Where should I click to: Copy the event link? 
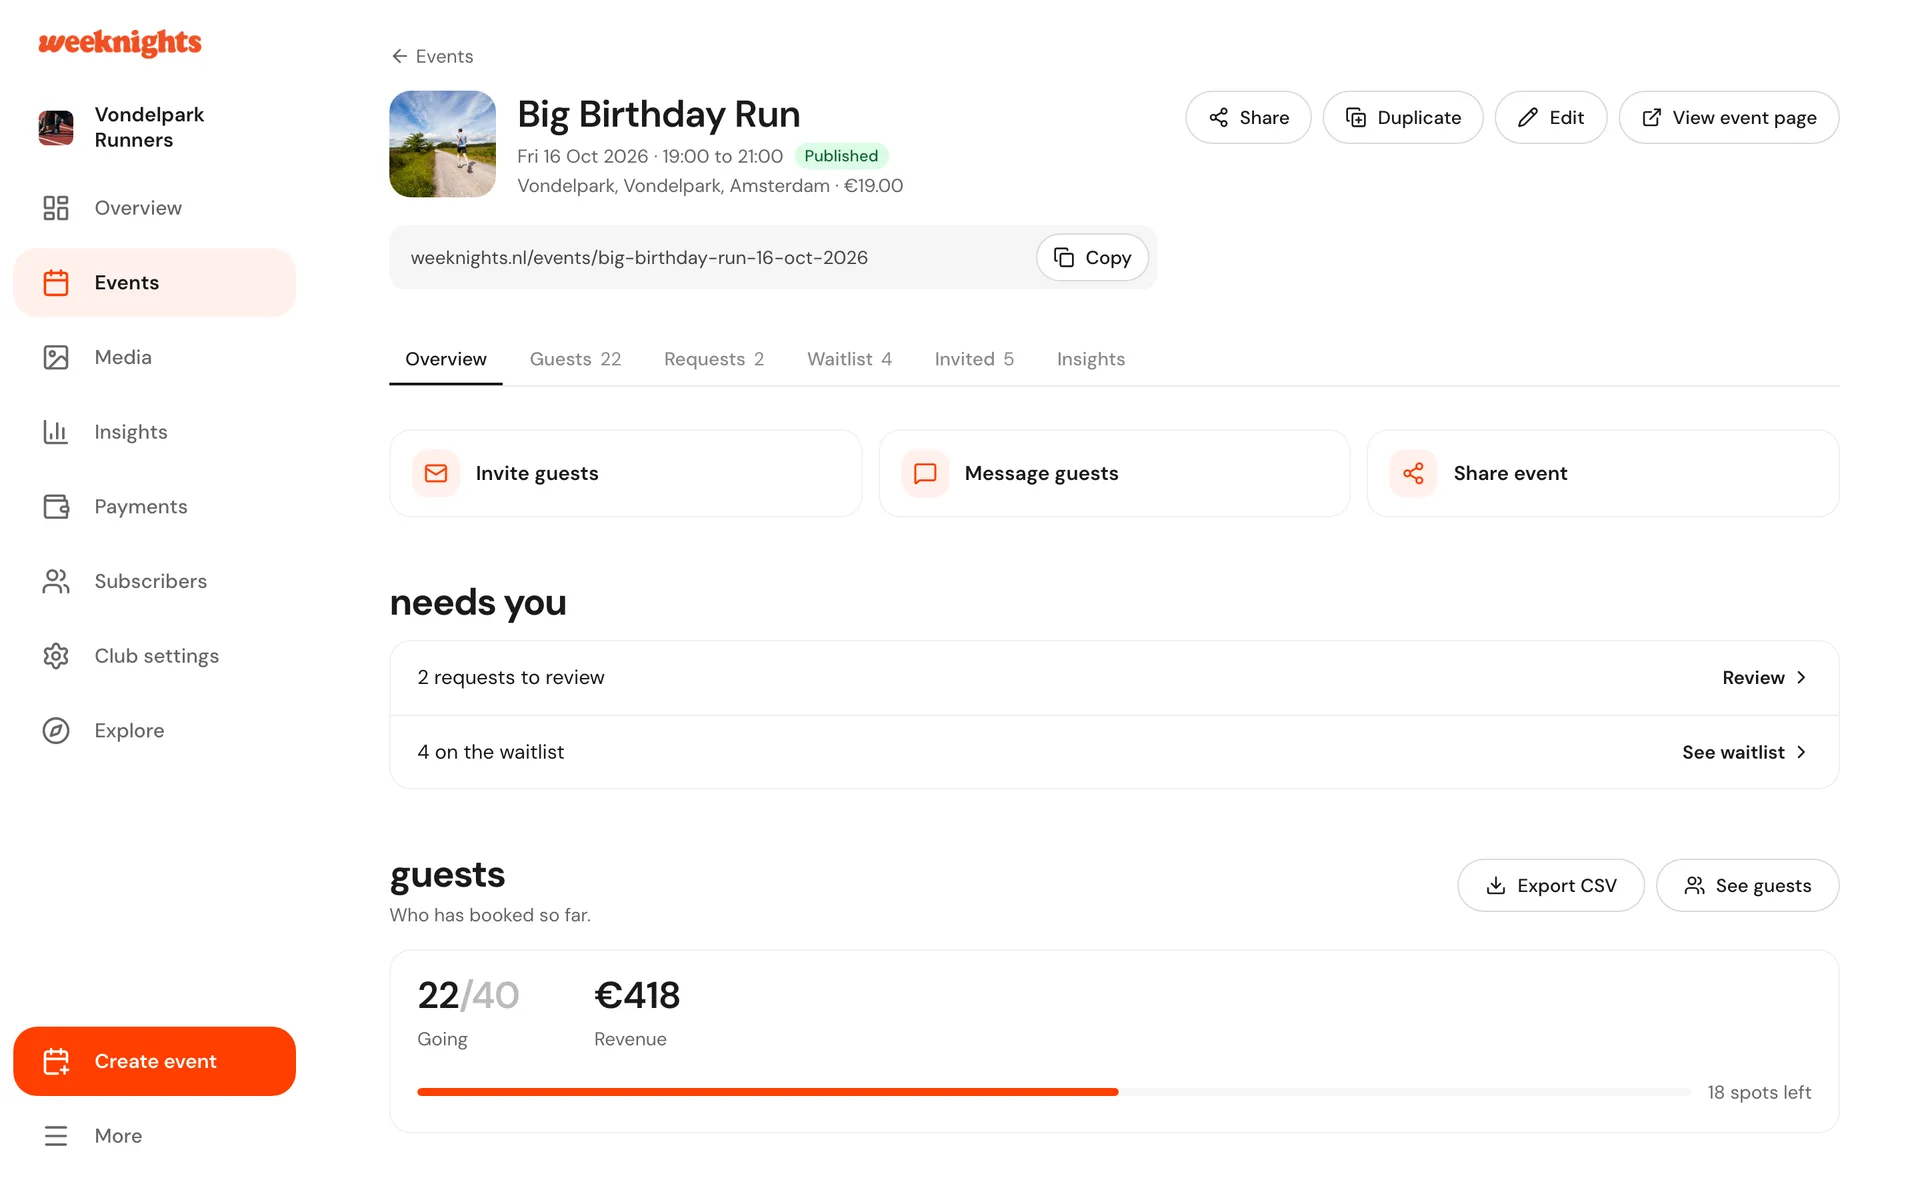pos(1092,257)
